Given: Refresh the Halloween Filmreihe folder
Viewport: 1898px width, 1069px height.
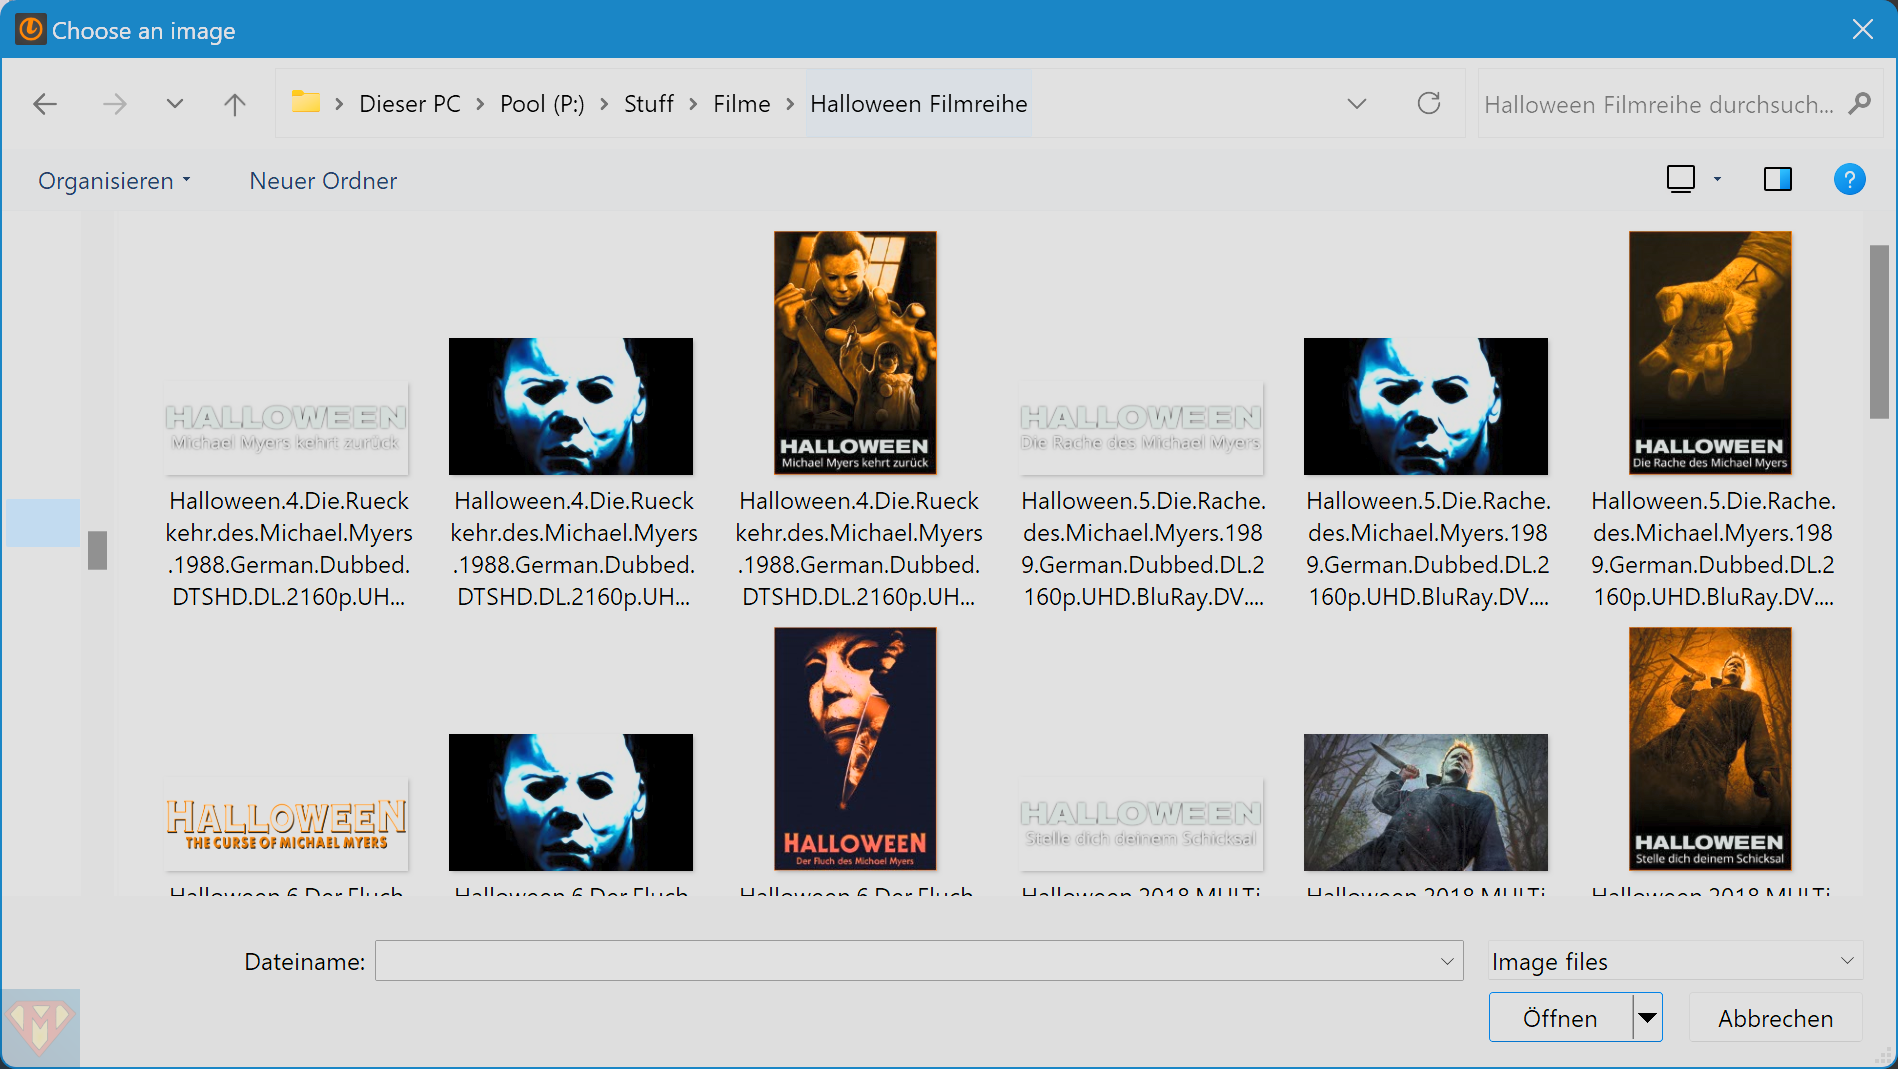Looking at the screenshot, I should coord(1428,104).
